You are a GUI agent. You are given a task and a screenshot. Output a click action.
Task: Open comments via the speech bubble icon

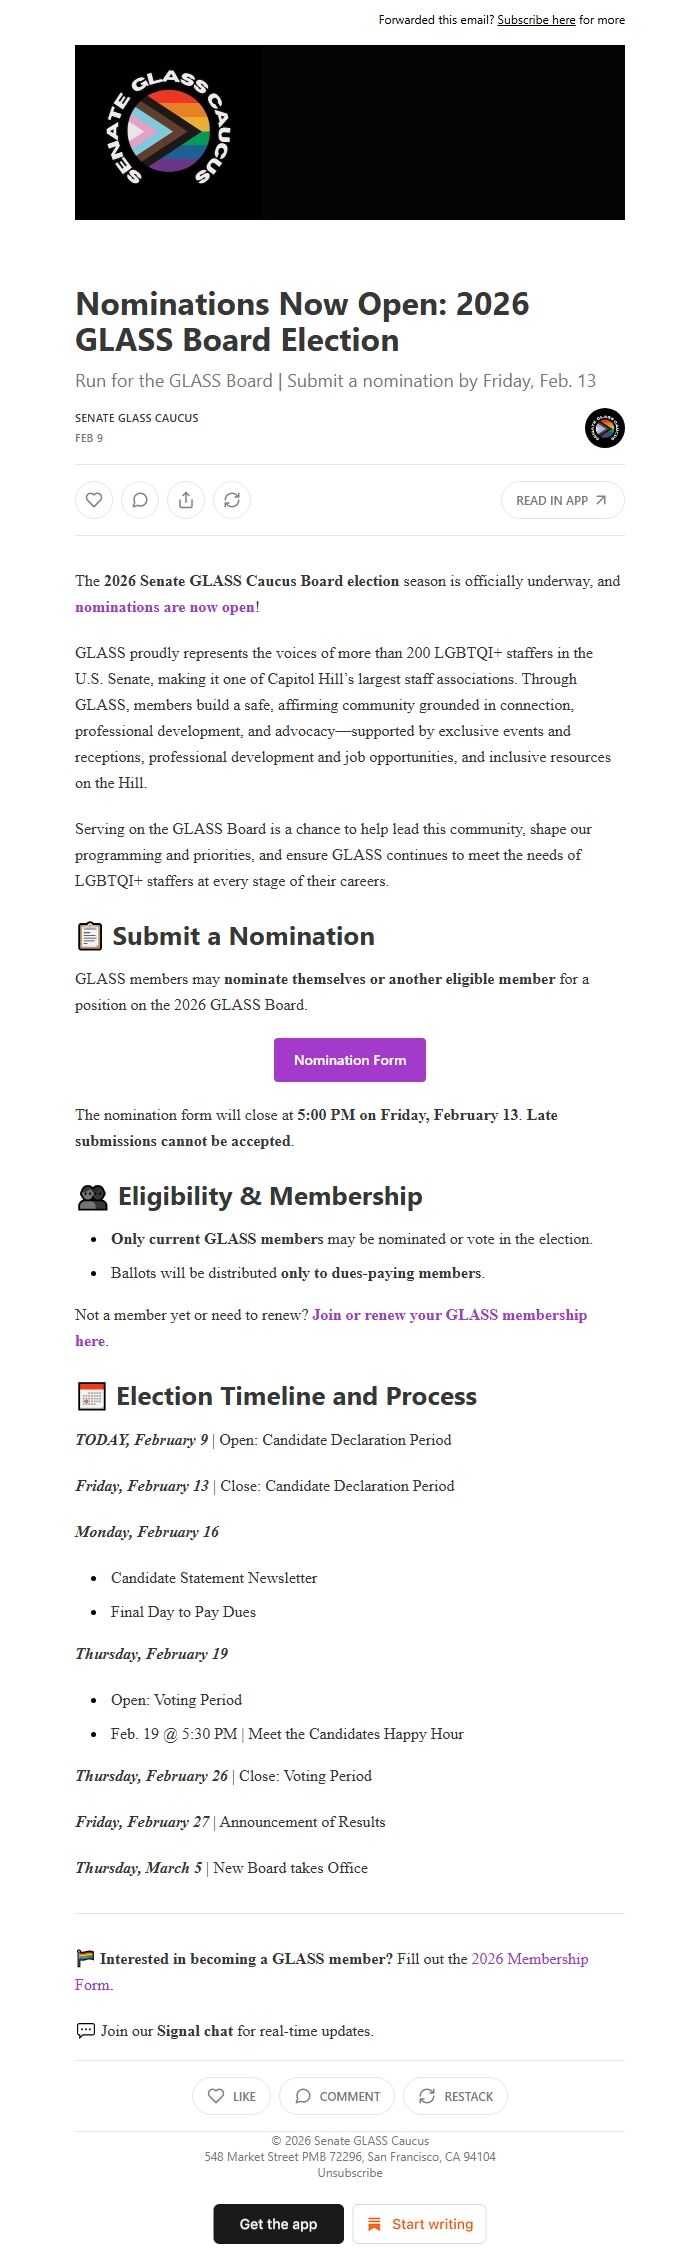[140, 499]
